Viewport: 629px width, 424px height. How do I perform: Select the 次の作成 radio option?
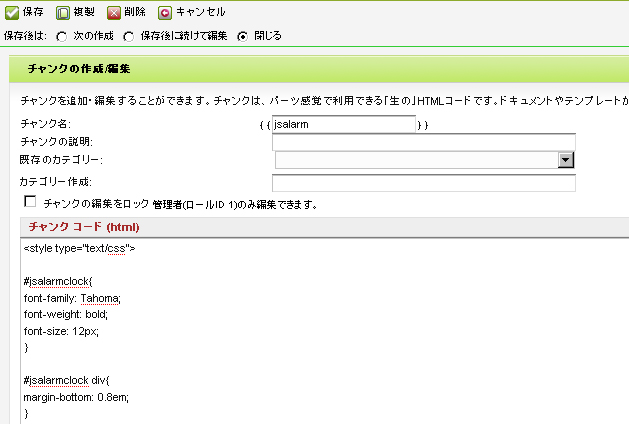(62, 36)
